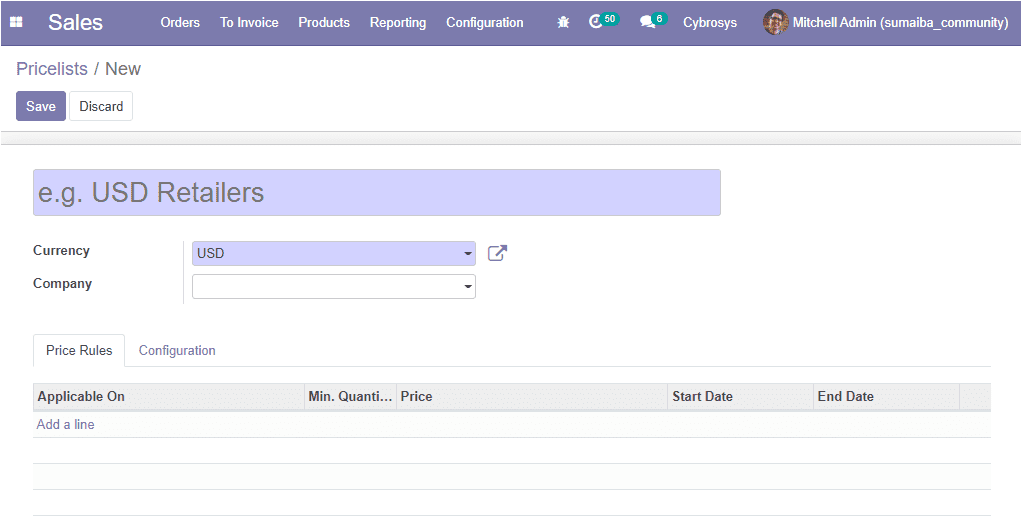
Task: Click the Currency field label
Action: (x=61, y=250)
